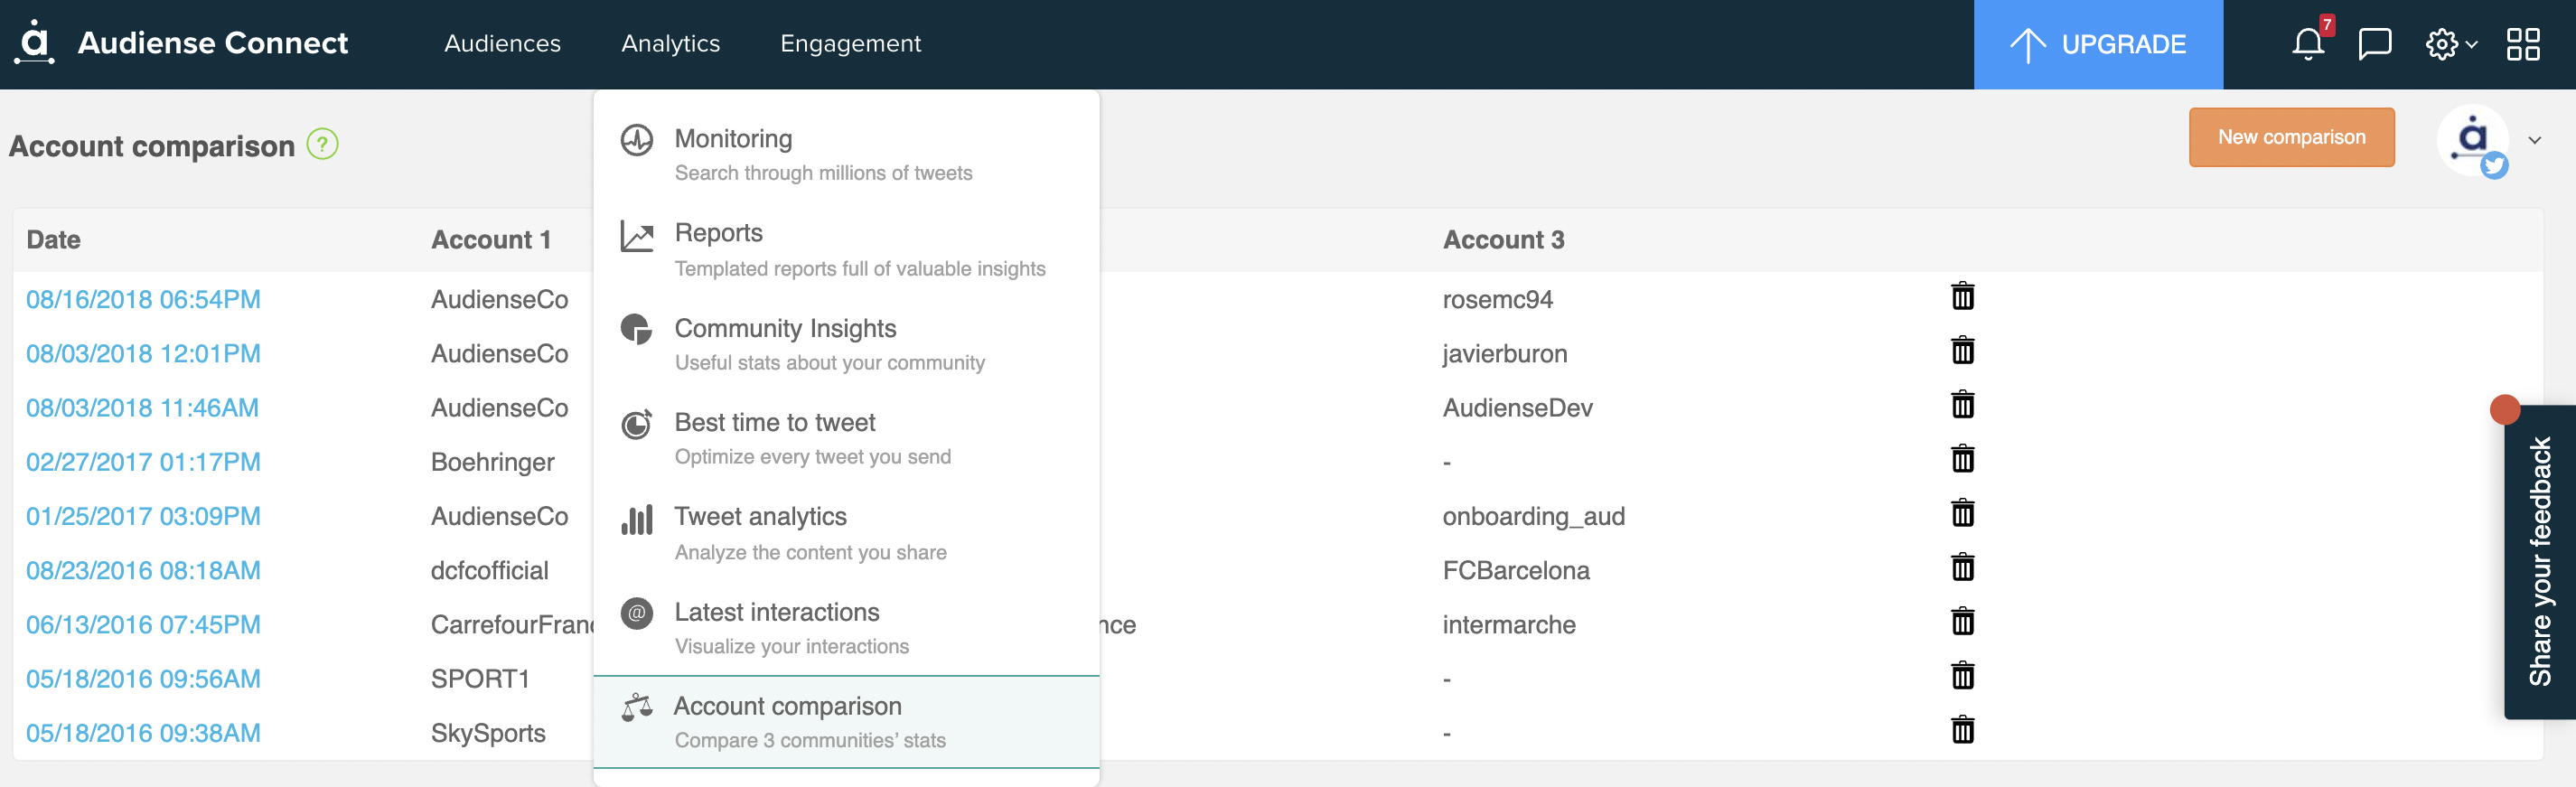The width and height of the screenshot is (2576, 787).
Task: Click the Best time to tweet clock icon
Action: (x=637, y=424)
